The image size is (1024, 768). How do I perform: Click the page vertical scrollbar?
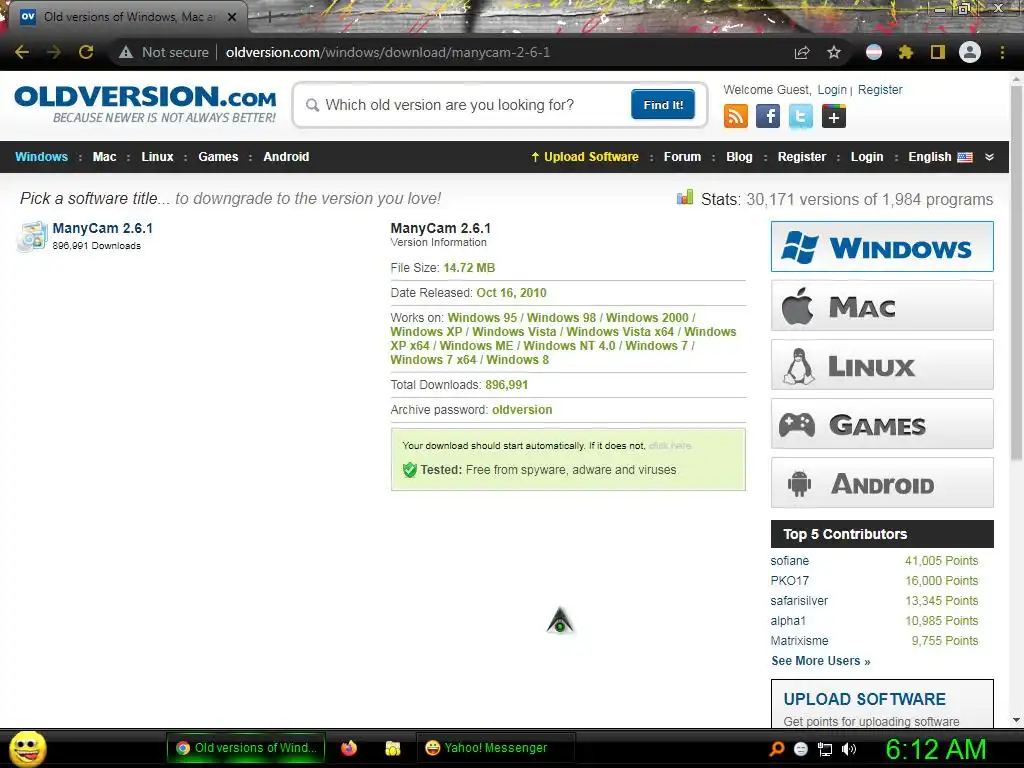pos(1016,271)
